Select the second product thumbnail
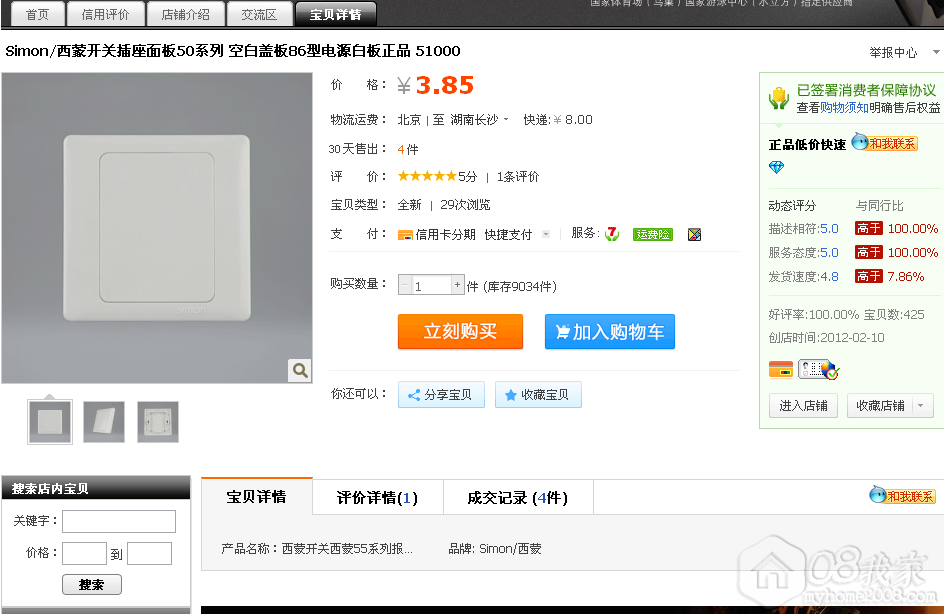 pyautogui.click(x=104, y=422)
